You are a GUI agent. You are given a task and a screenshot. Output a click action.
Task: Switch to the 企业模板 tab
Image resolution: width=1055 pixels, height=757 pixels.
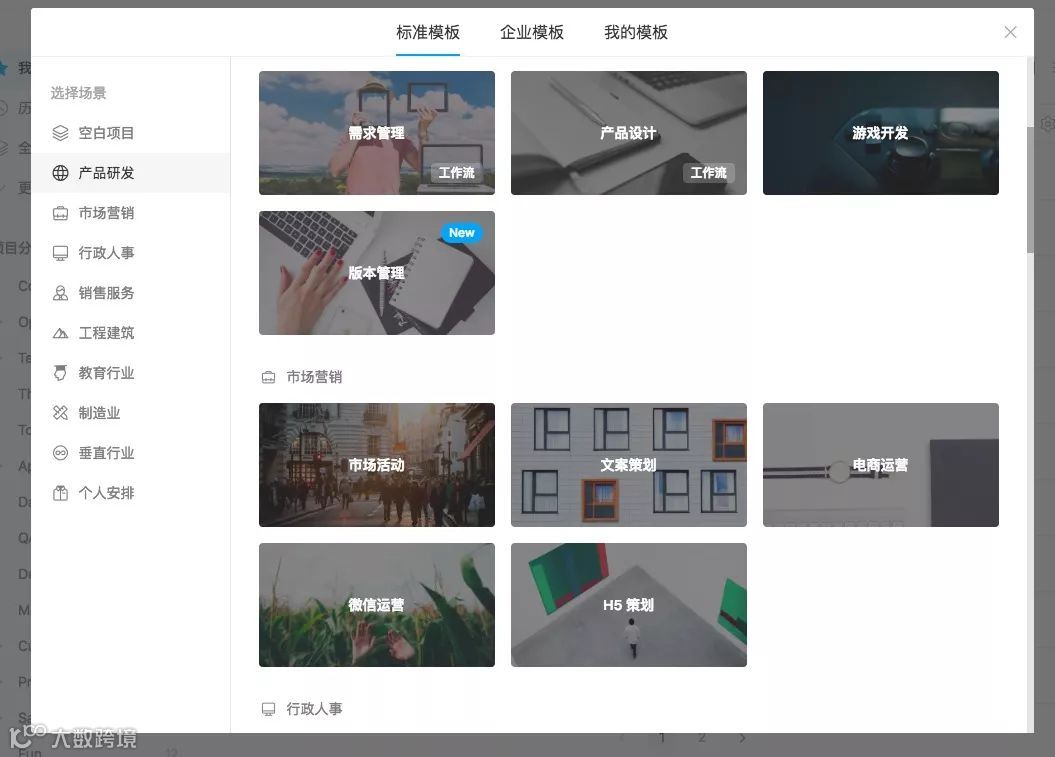pyautogui.click(x=532, y=31)
